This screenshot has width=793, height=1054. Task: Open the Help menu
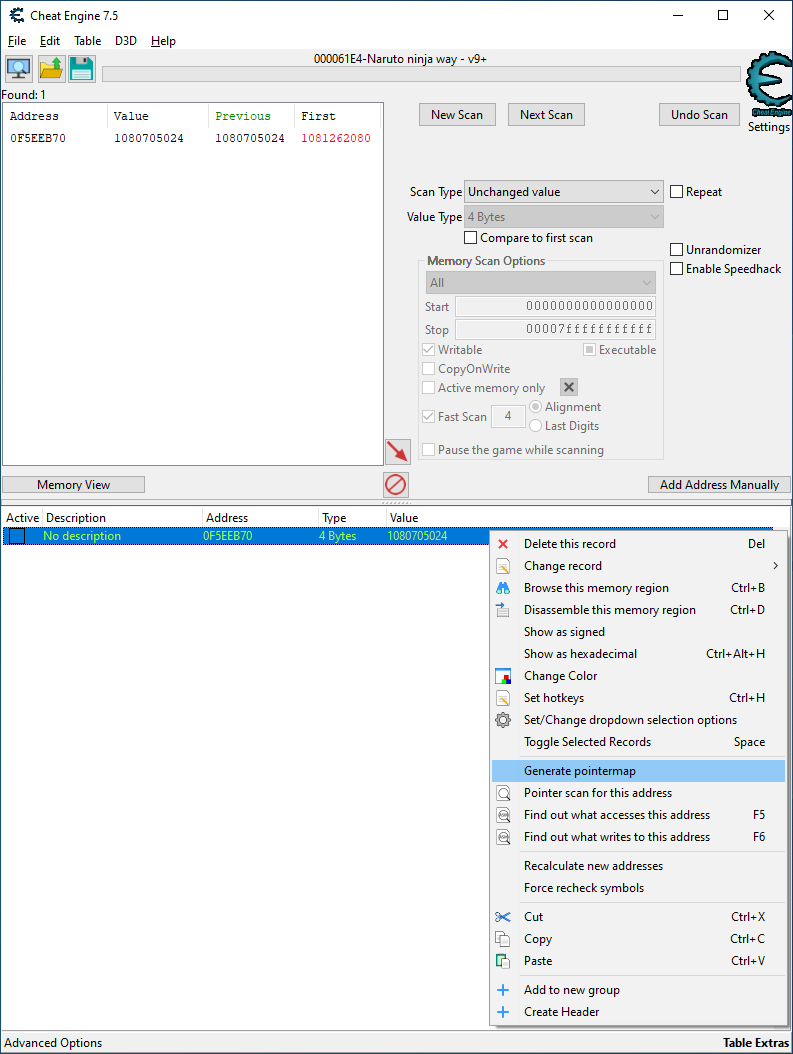pos(163,41)
